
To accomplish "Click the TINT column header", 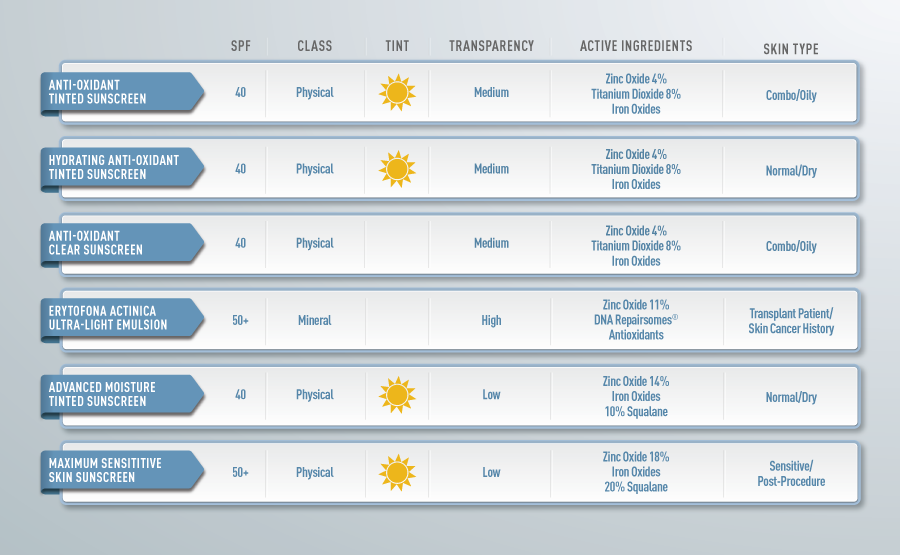I will click(x=397, y=46).
